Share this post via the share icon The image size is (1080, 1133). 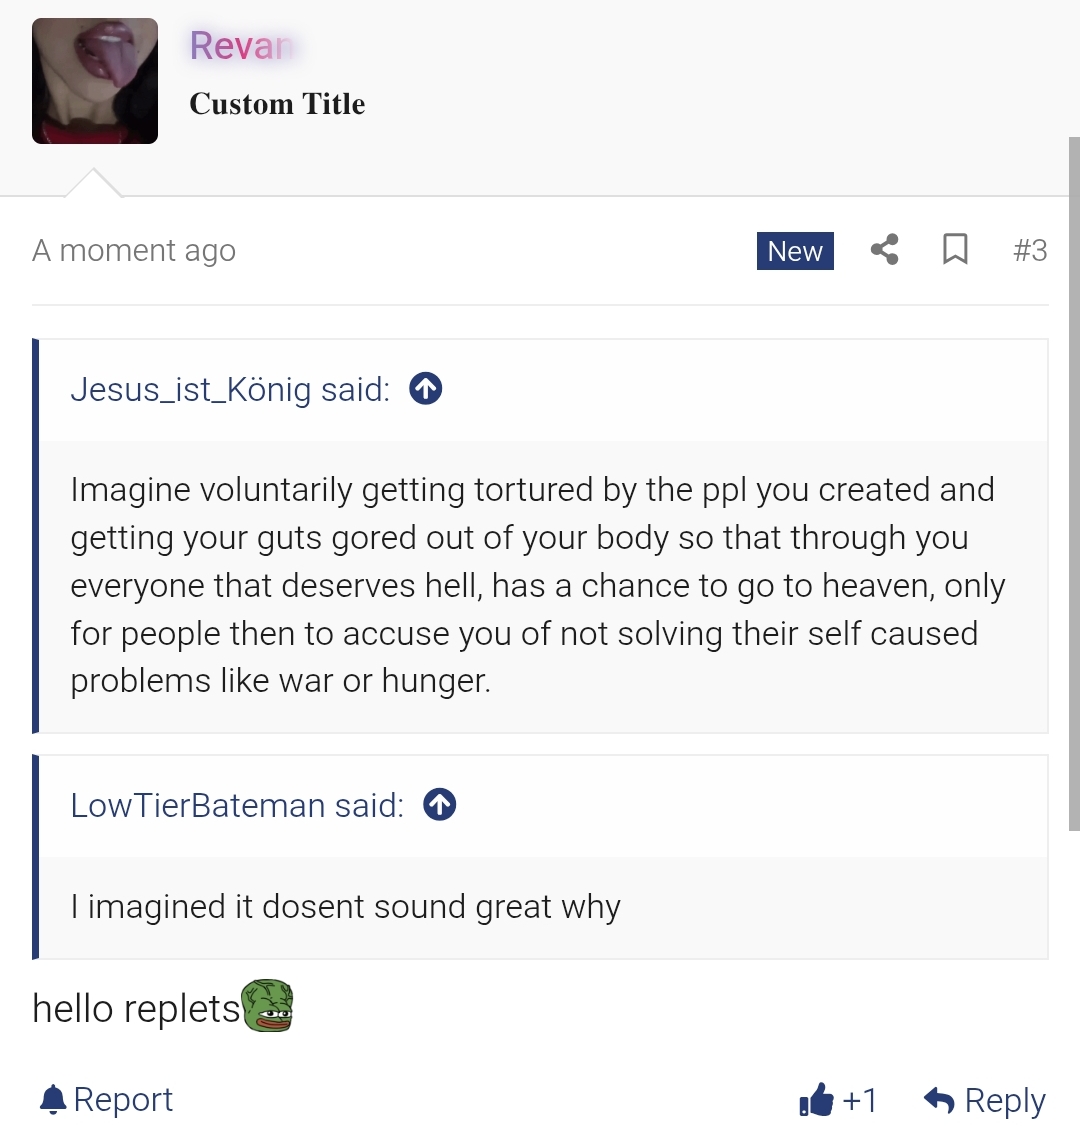(884, 250)
